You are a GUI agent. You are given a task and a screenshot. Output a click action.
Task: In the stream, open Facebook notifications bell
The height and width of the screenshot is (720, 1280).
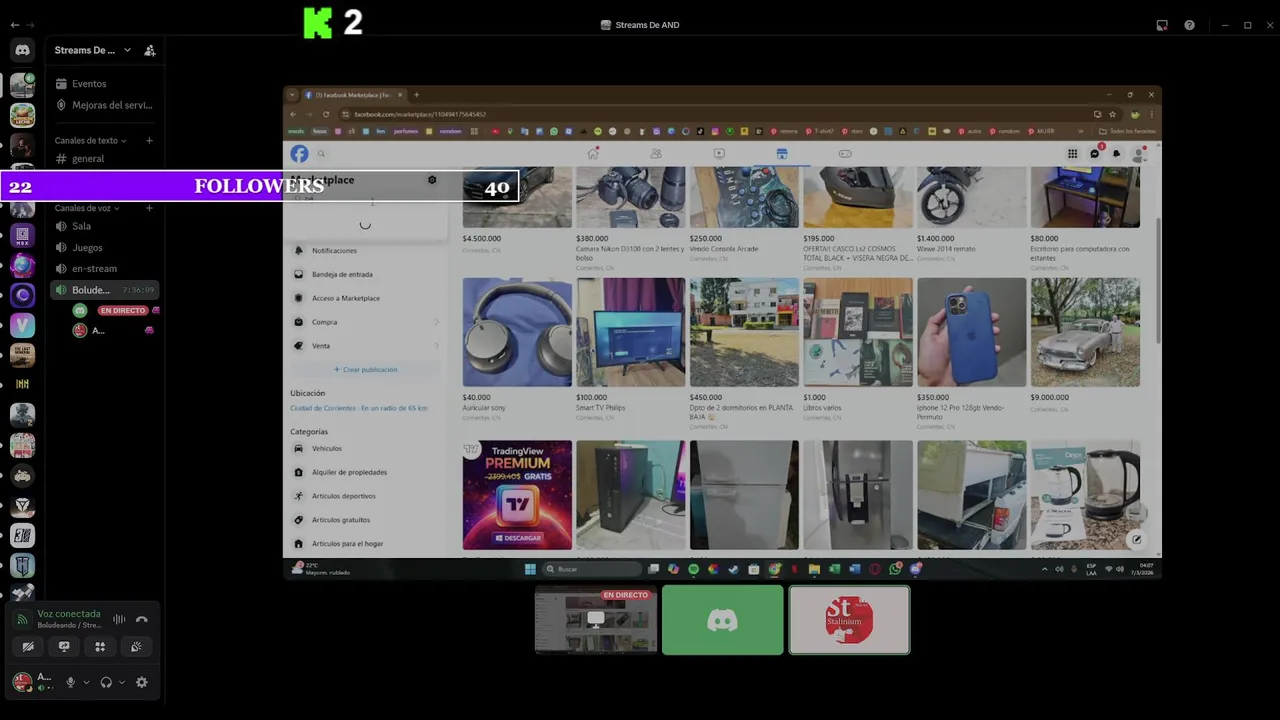click(x=1116, y=153)
